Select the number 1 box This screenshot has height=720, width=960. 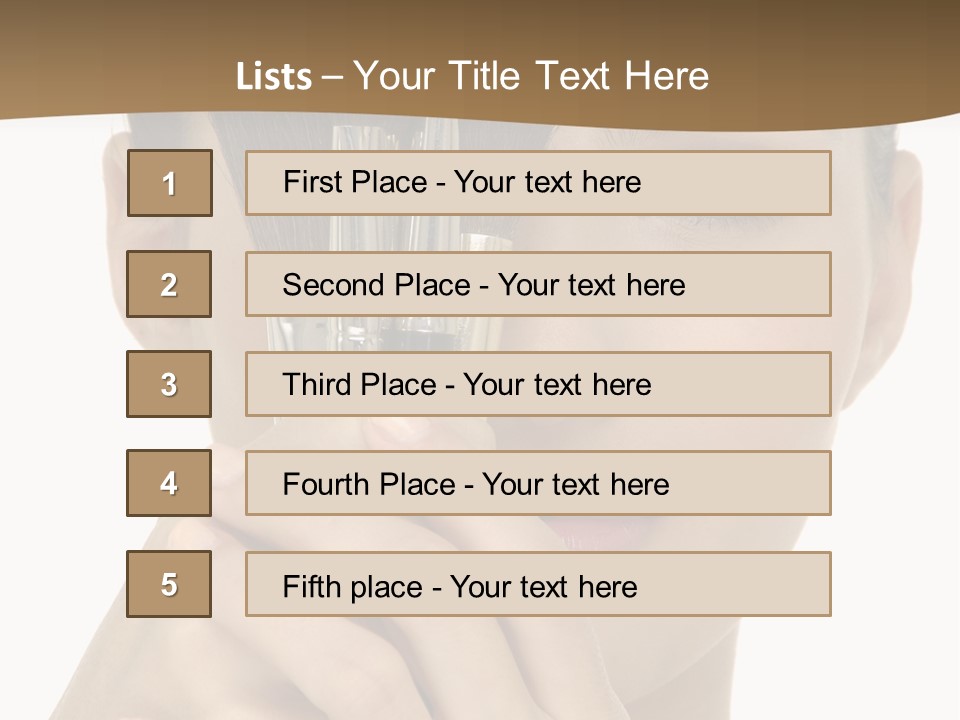pyautogui.click(x=169, y=183)
